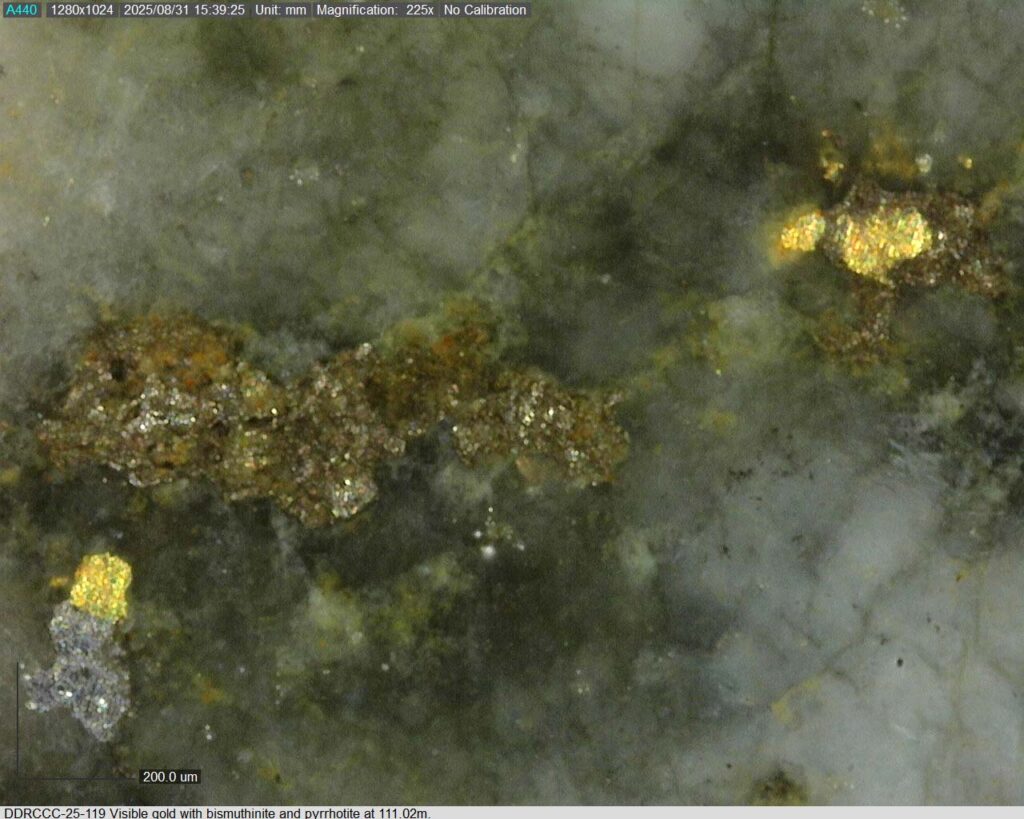This screenshot has width=1024, height=819.
Task: Select the gold grain above grey bismuthinite
Action: [101, 584]
